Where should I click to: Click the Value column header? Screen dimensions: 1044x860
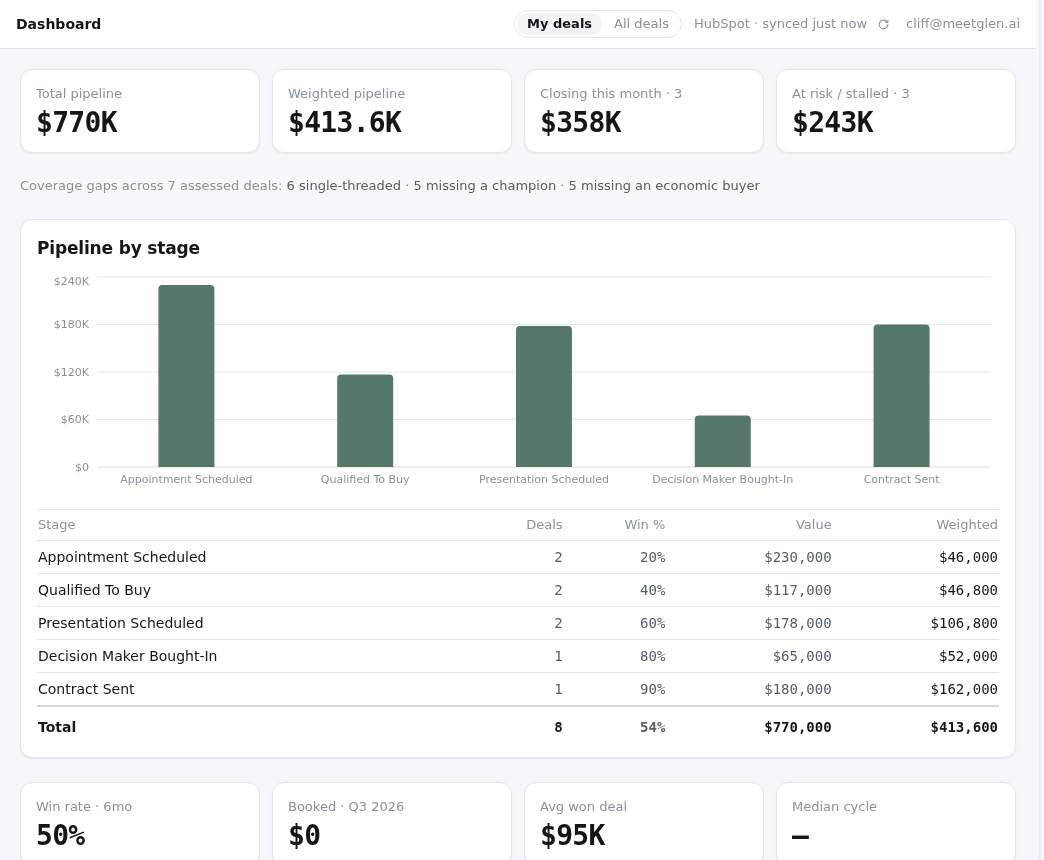(x=814, y=525)
